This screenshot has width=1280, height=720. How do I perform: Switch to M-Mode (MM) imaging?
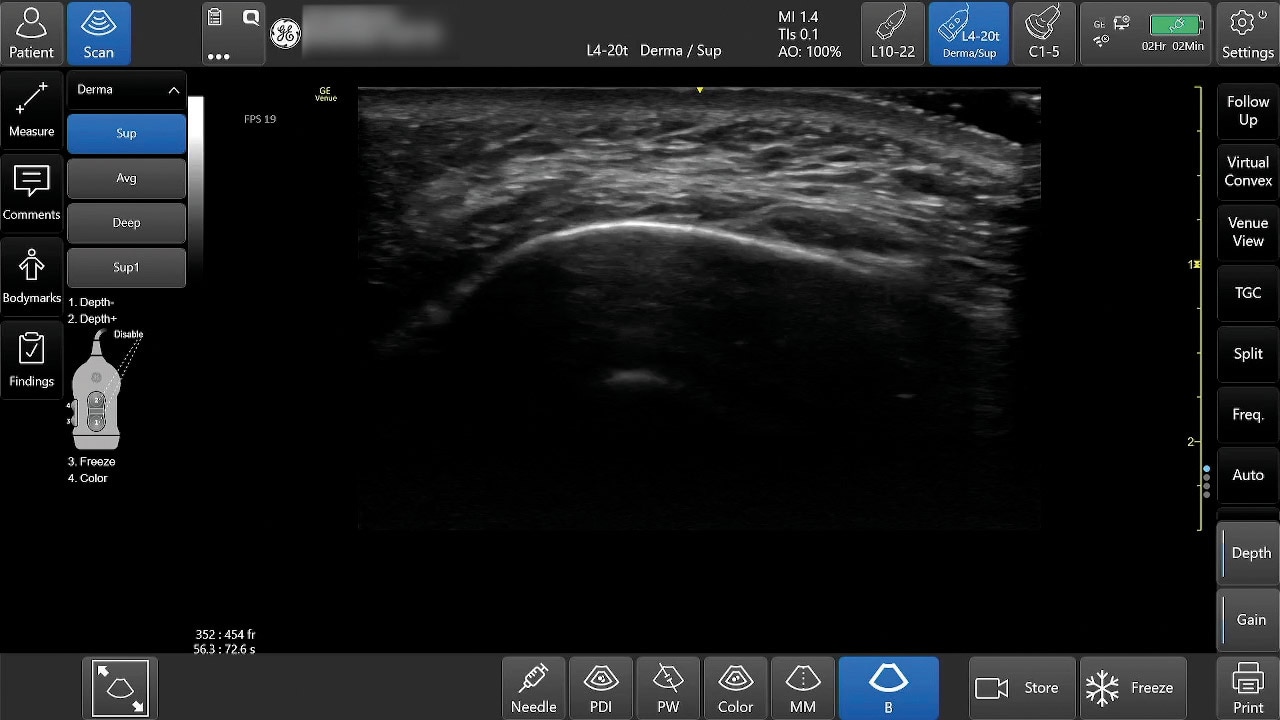click(x=802, y=688)
